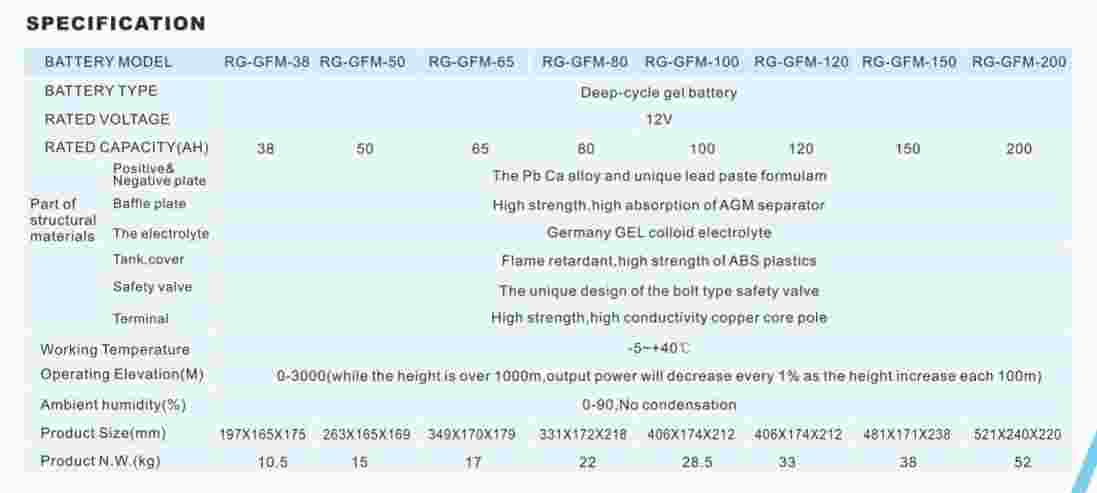This screenshot has width=1097, height=493.
Task: Click the 521X240X220 size value
Action: click(x=1017, y=435)
